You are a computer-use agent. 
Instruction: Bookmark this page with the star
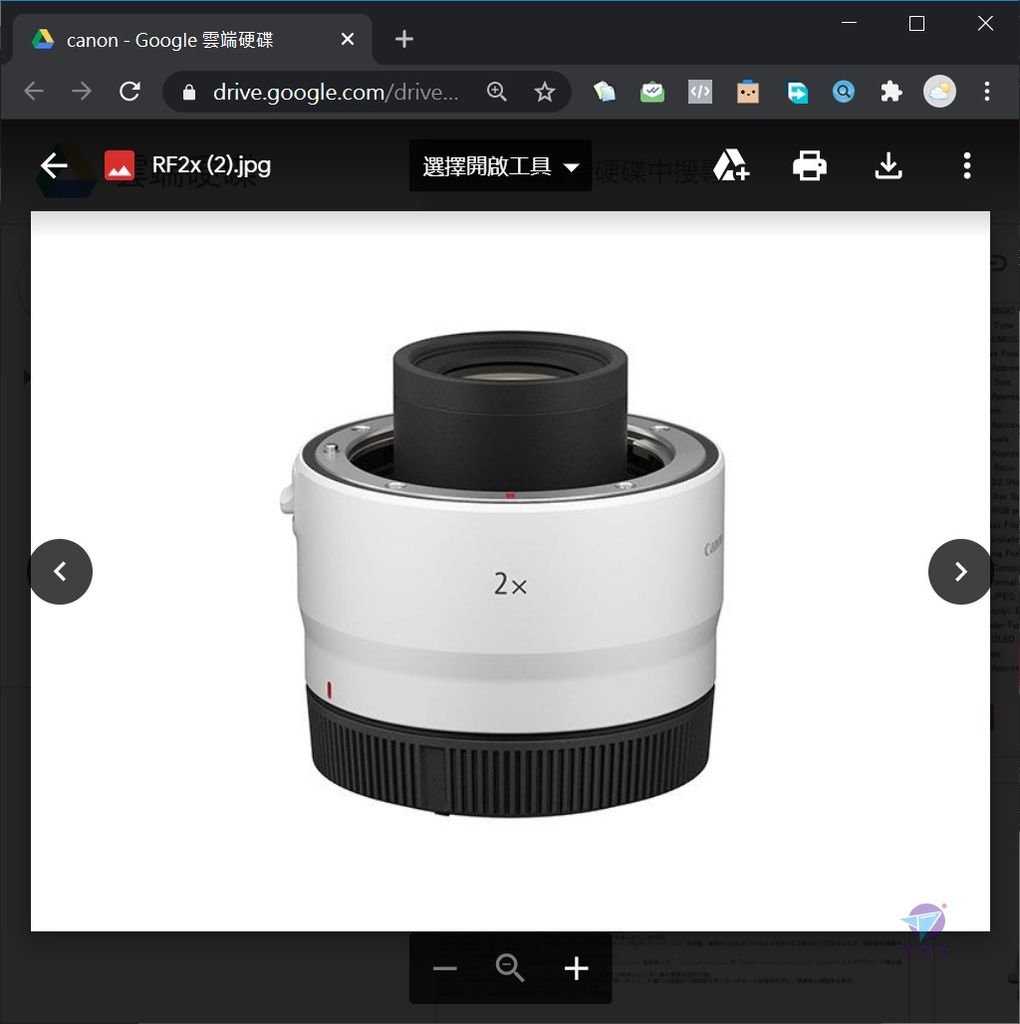(545, 91)
